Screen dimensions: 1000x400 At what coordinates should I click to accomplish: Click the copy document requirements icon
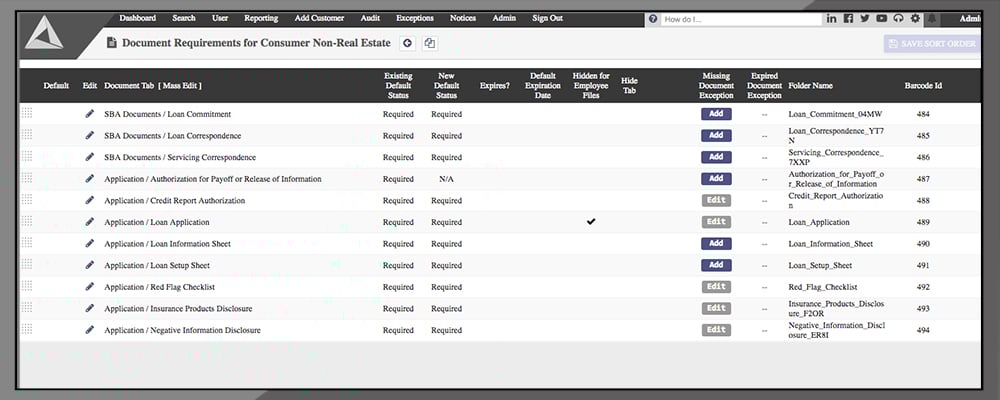[x=430, y=43]
